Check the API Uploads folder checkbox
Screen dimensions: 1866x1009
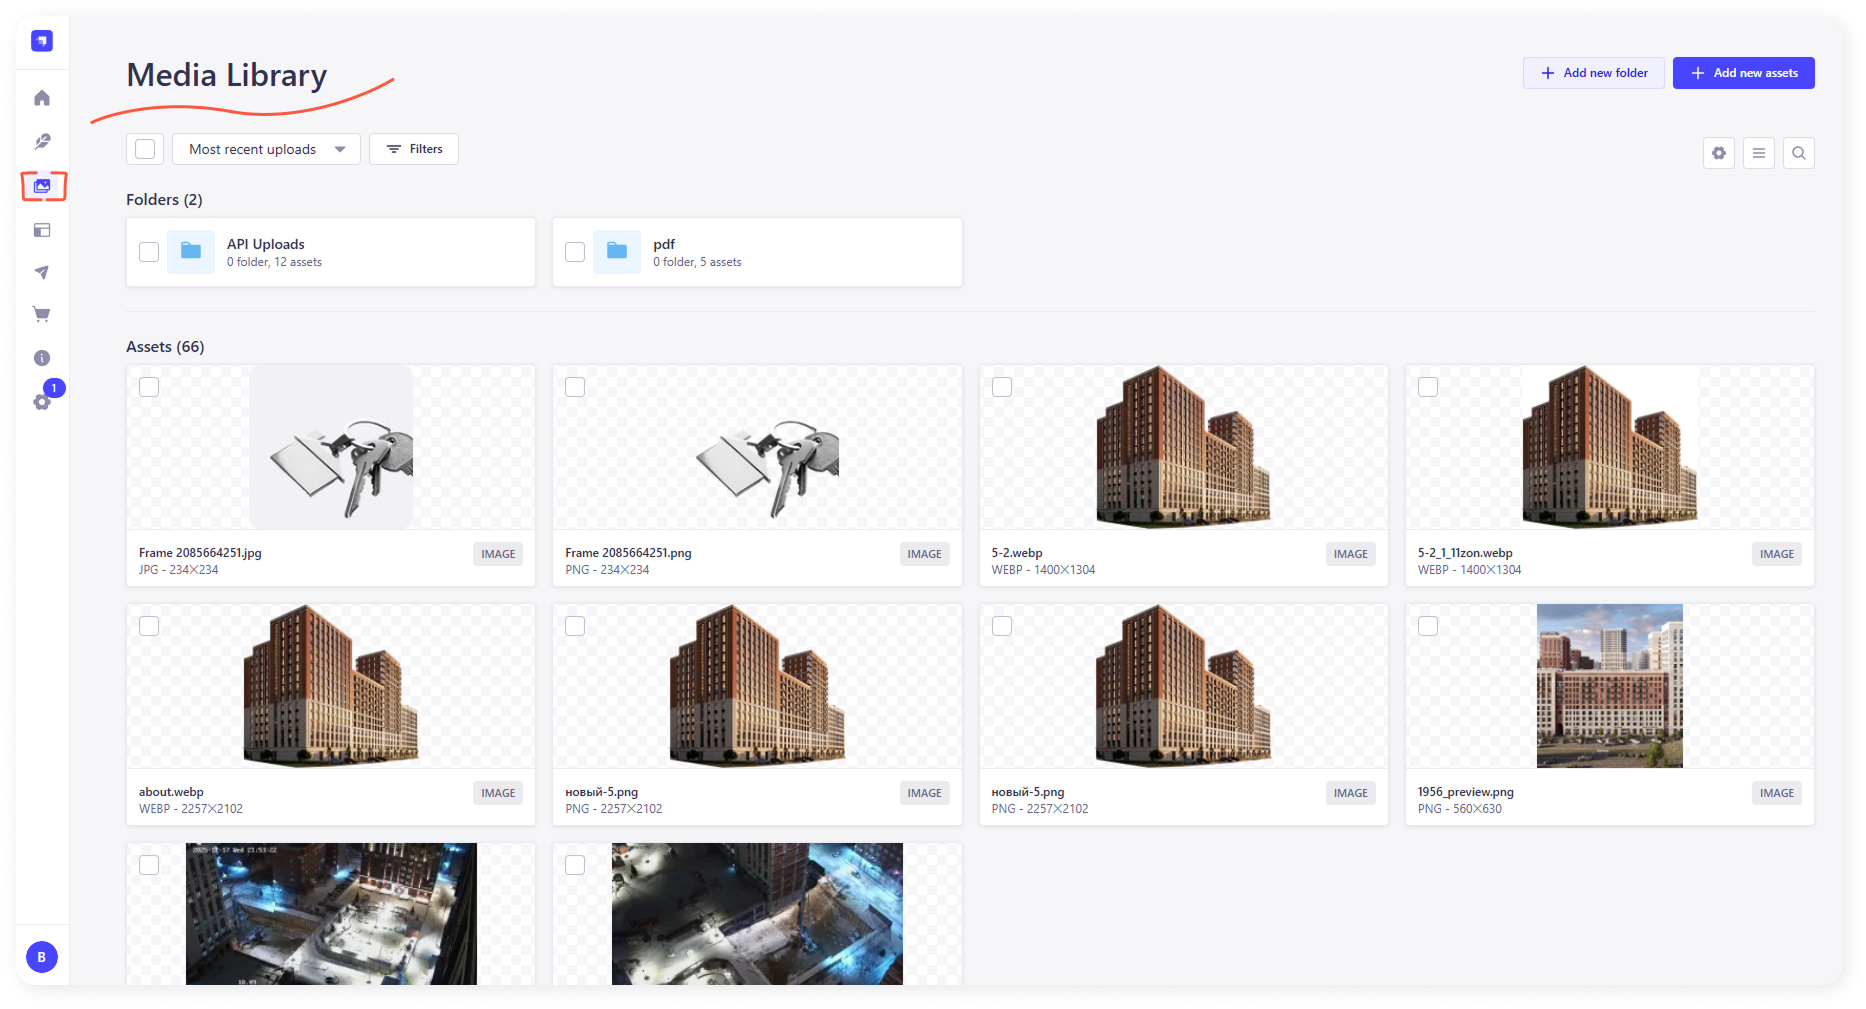pyautogui.click(x=149, y=252)
